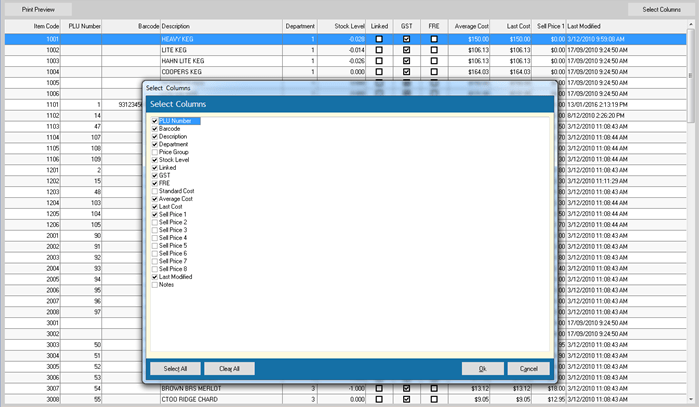The width and height of the screenshot is (699, 407).
Task: Untick the Barcode column checkbox
Action: pyautogui.click(x=154, y=129)
